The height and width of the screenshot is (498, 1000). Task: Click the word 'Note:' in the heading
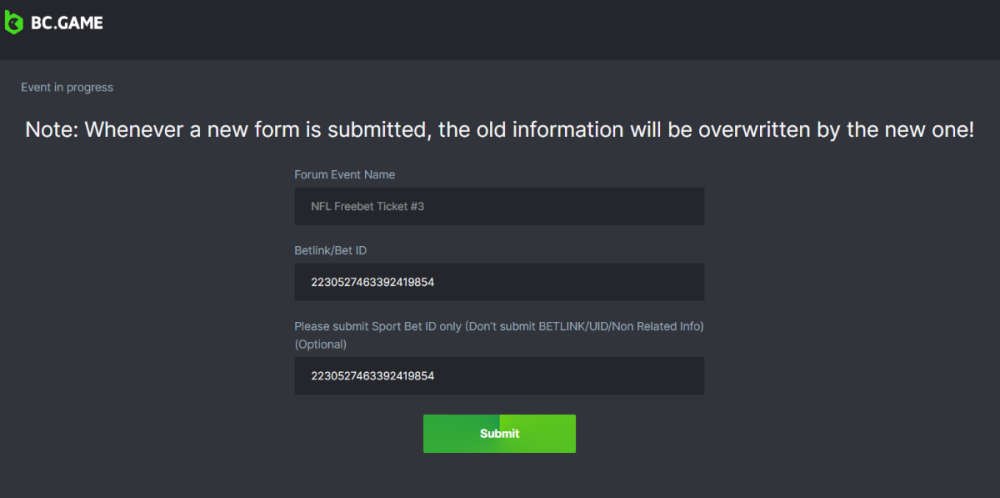coord(52,131)
